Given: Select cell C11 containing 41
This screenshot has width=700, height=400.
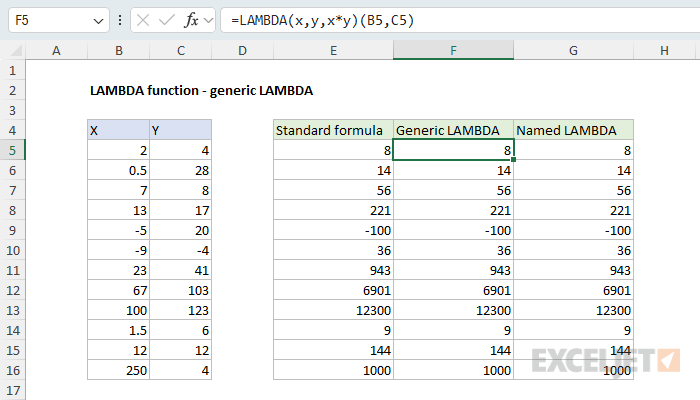Looking at the screenshot, I should [x=181, y=271].
